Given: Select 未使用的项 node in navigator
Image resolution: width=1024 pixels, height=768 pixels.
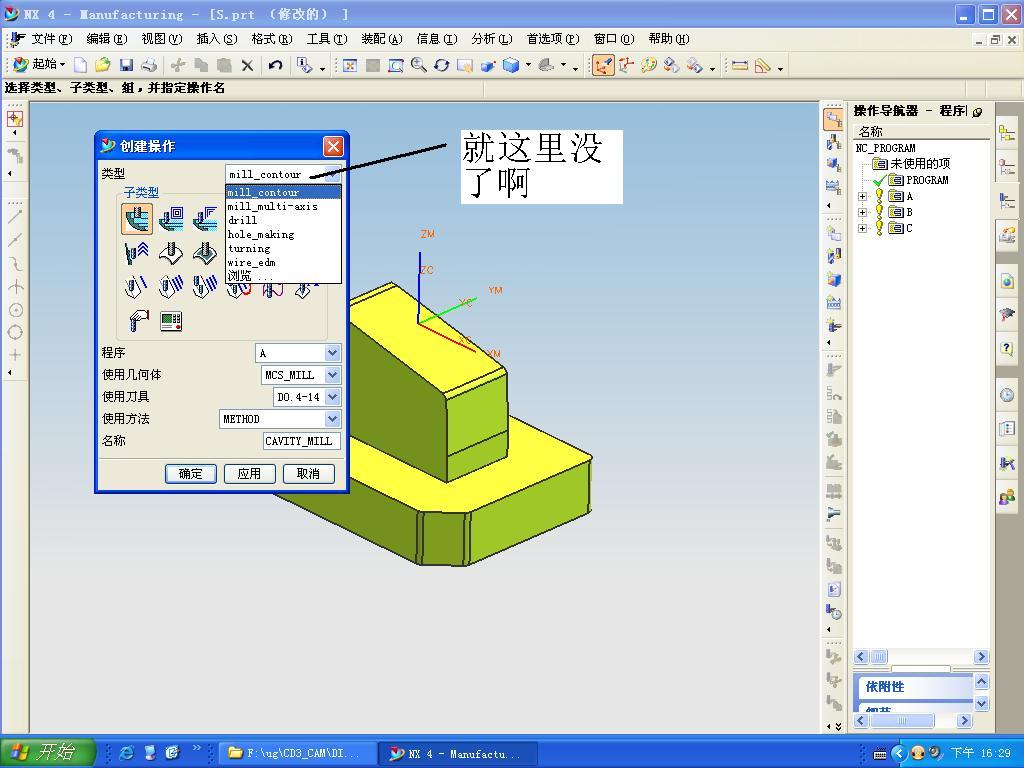Looking at the screenshot, I should [920, 164].
